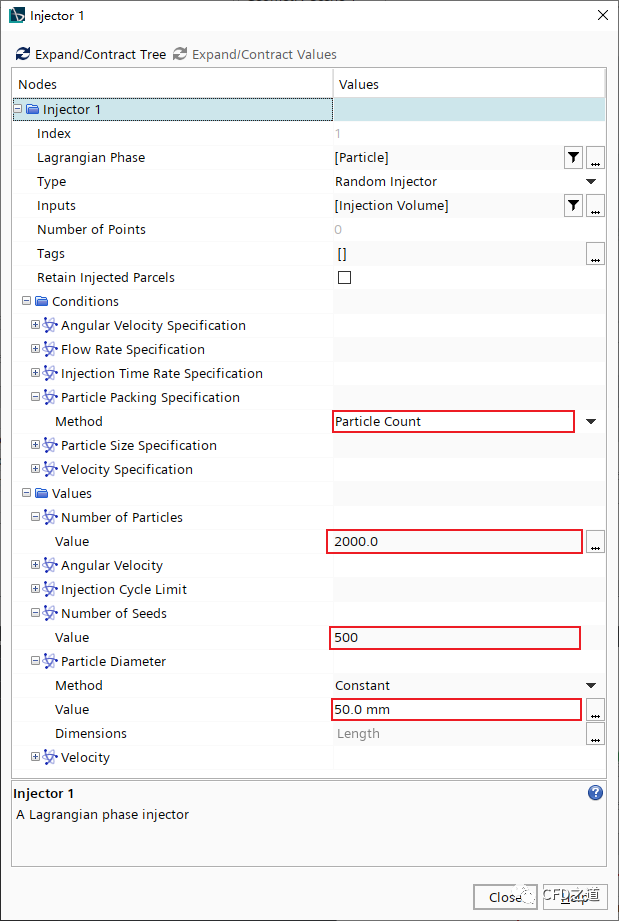Collapse the Values folder
619x921 pixels.
tap(26, 493)
